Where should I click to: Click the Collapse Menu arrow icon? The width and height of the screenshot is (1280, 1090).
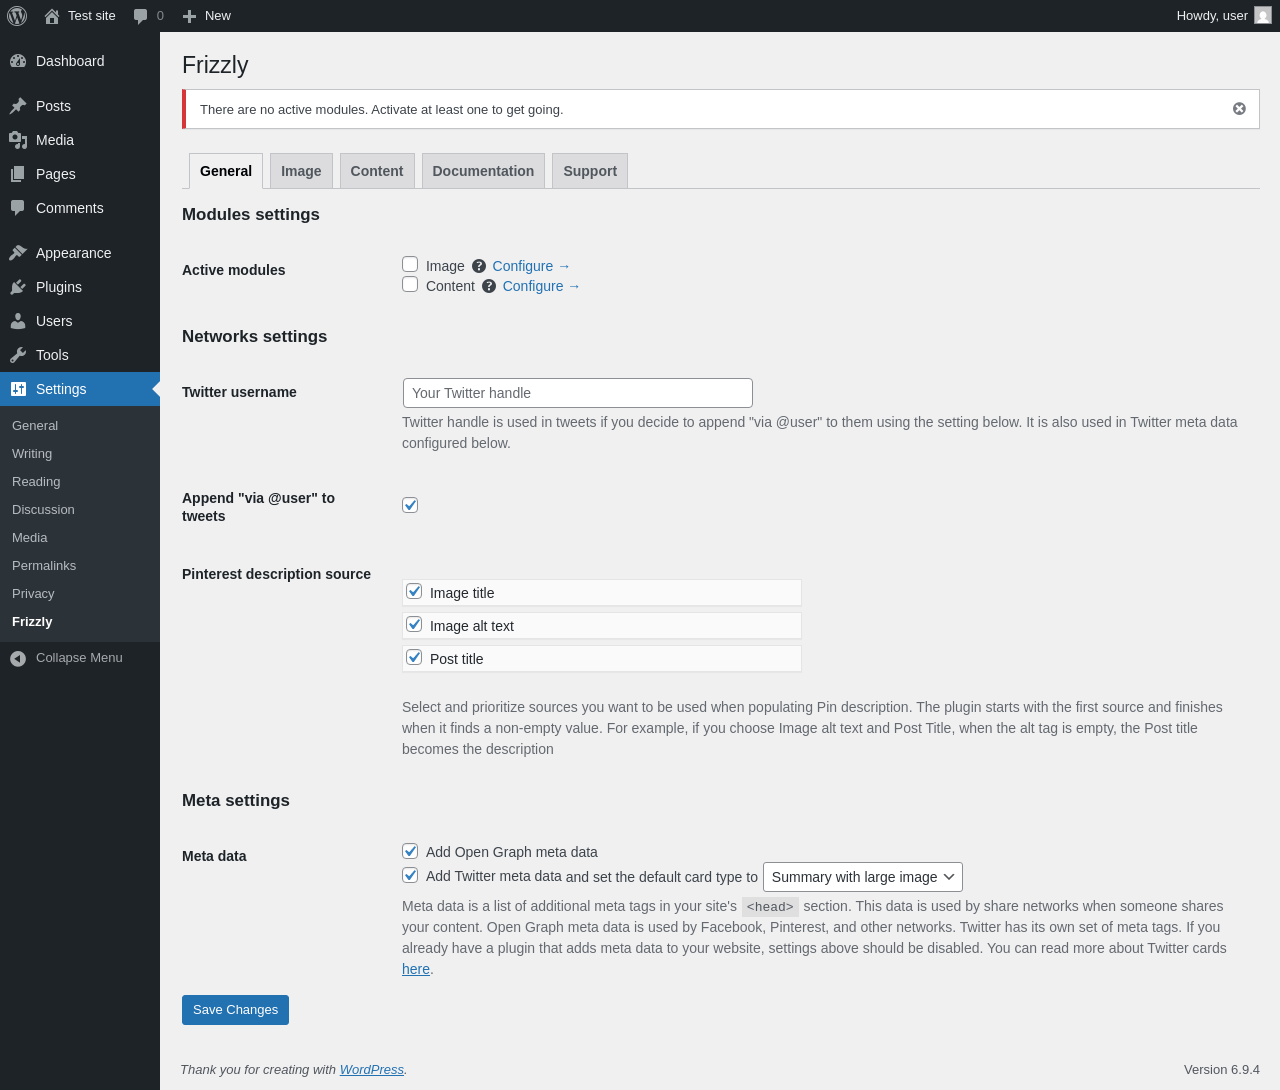(x=18, y=658)
